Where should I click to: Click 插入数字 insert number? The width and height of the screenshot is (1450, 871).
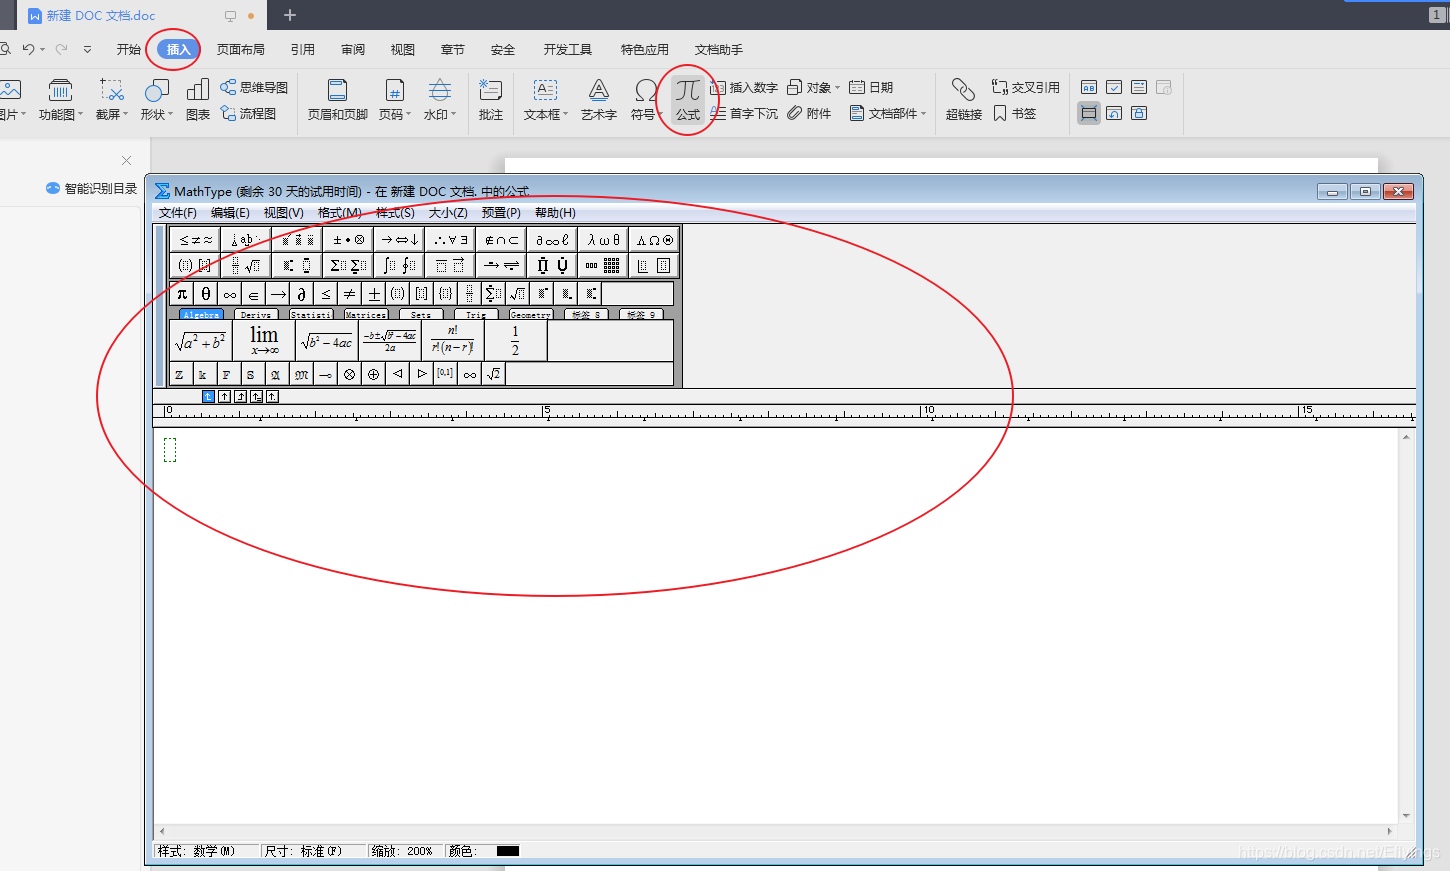pos(744,87)
